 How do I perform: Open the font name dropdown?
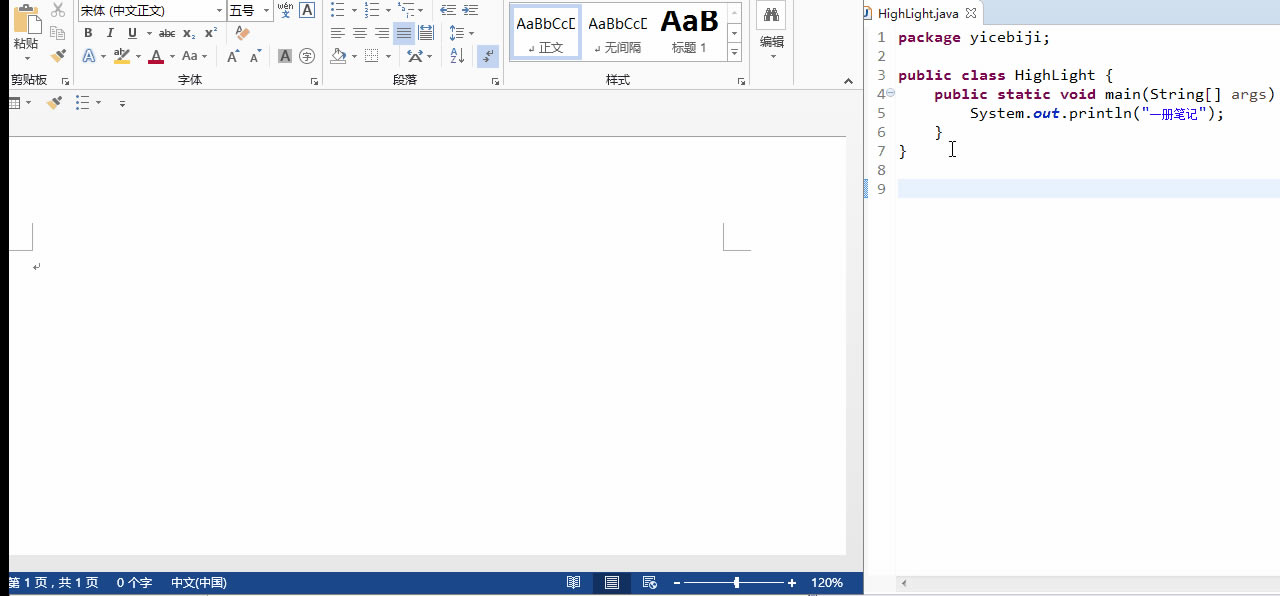(x=219, y=10)
